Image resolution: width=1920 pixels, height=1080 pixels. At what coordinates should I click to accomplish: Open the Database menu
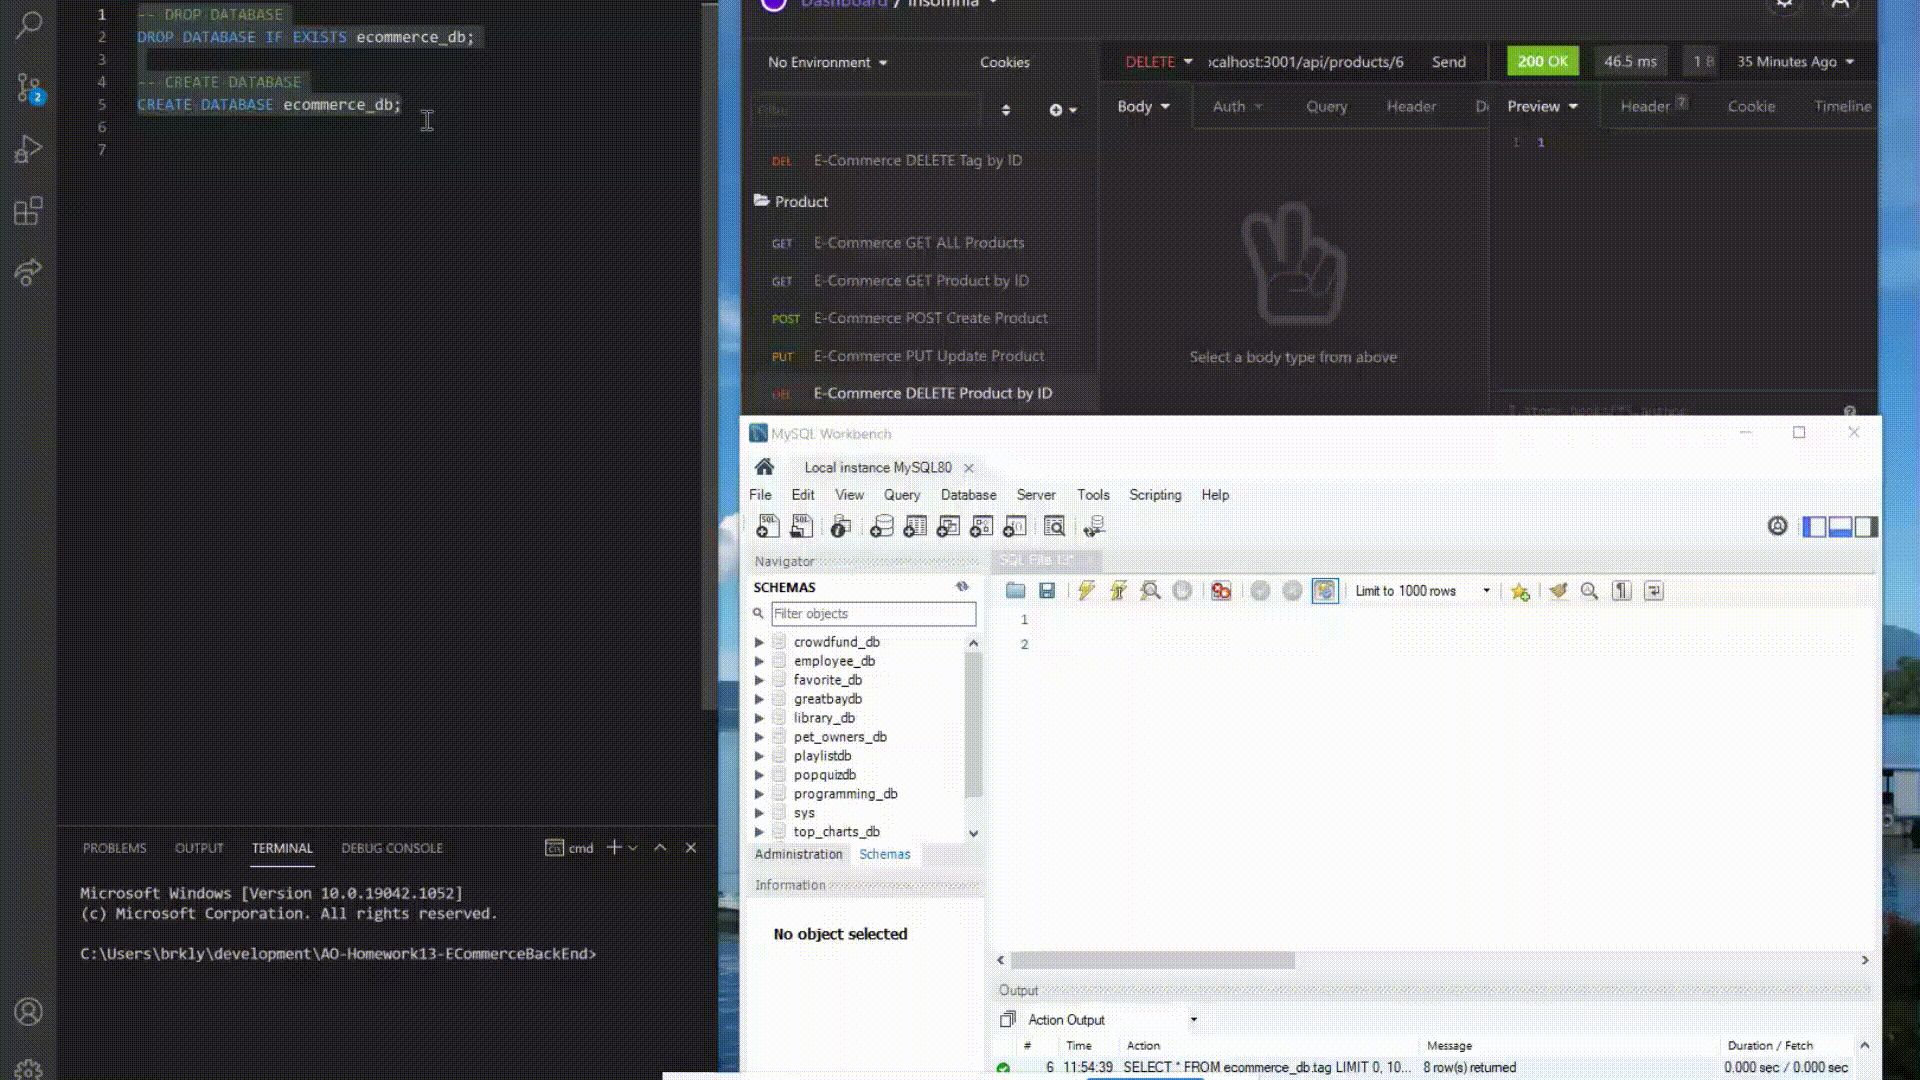(967, 495)
